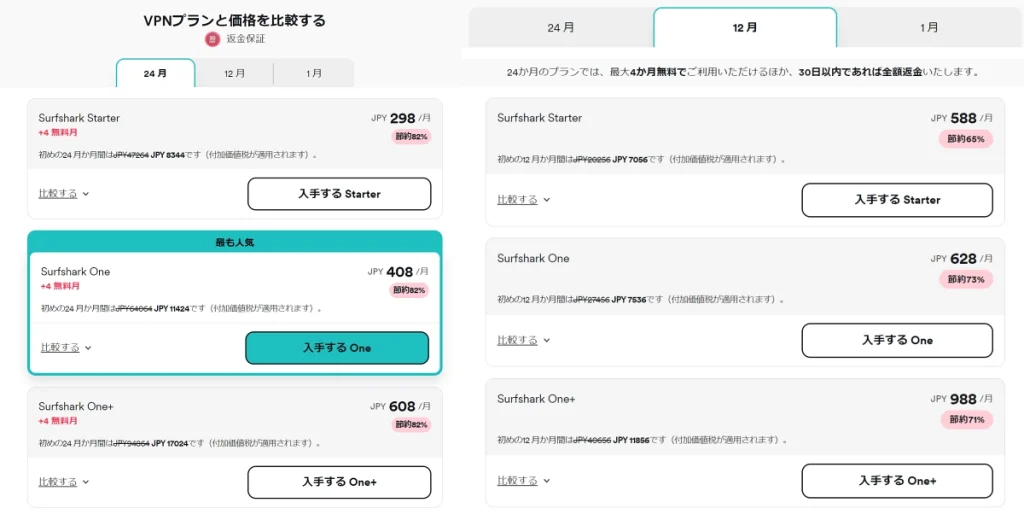Click the 30日以内 refund notice text

744,73
